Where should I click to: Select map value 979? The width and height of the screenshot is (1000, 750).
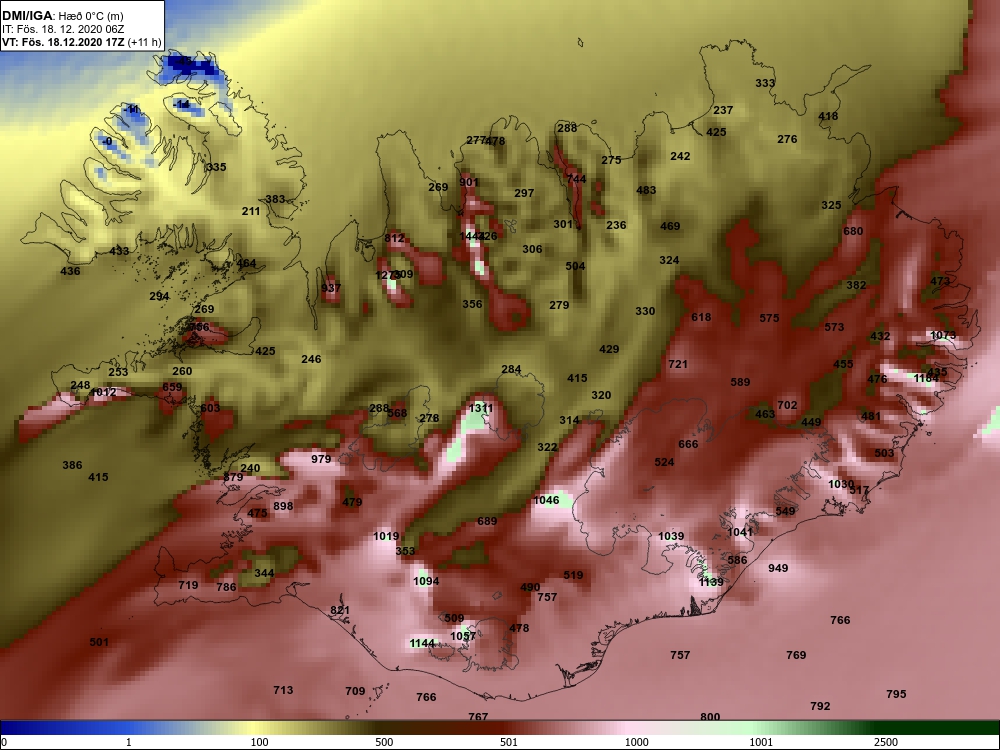321,459
